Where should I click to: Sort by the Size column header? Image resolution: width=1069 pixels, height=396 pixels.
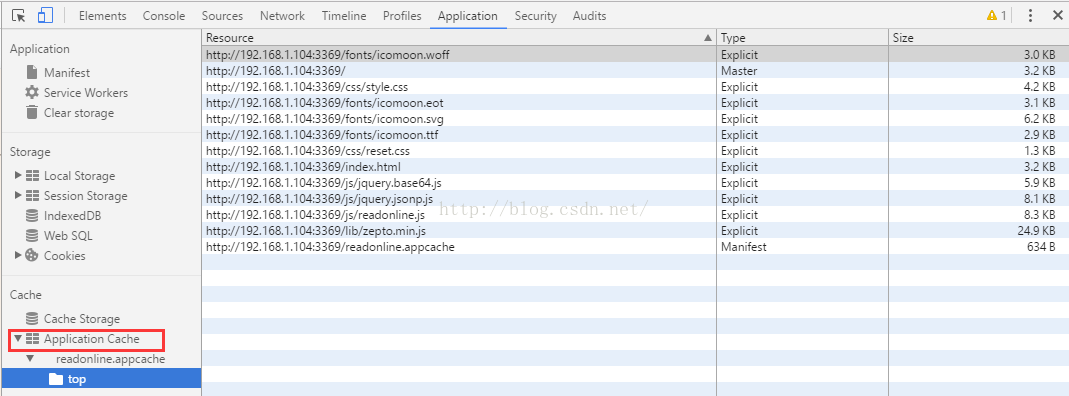click(x=979, y=37)
